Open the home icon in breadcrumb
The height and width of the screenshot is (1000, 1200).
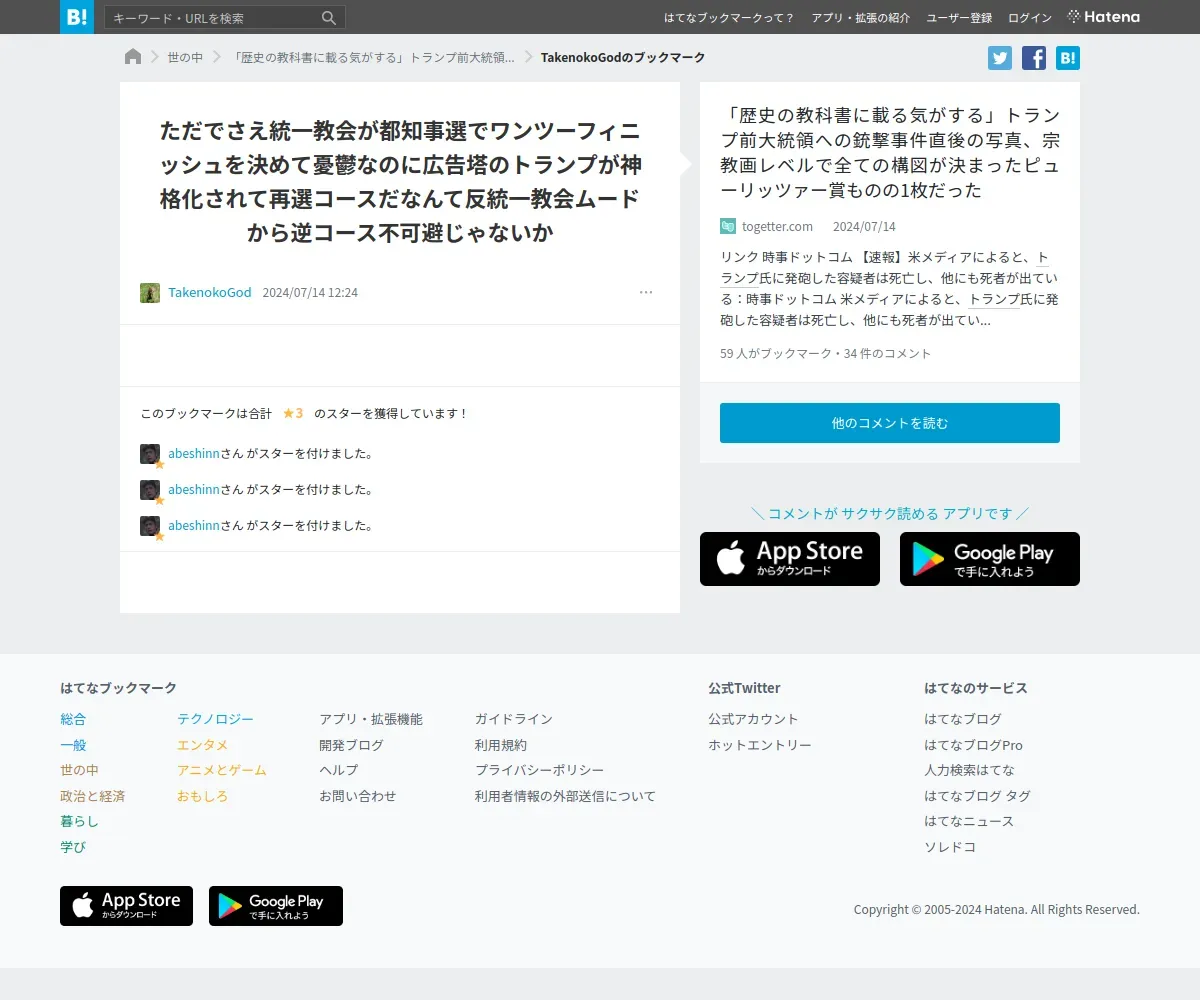coord(133,57)
